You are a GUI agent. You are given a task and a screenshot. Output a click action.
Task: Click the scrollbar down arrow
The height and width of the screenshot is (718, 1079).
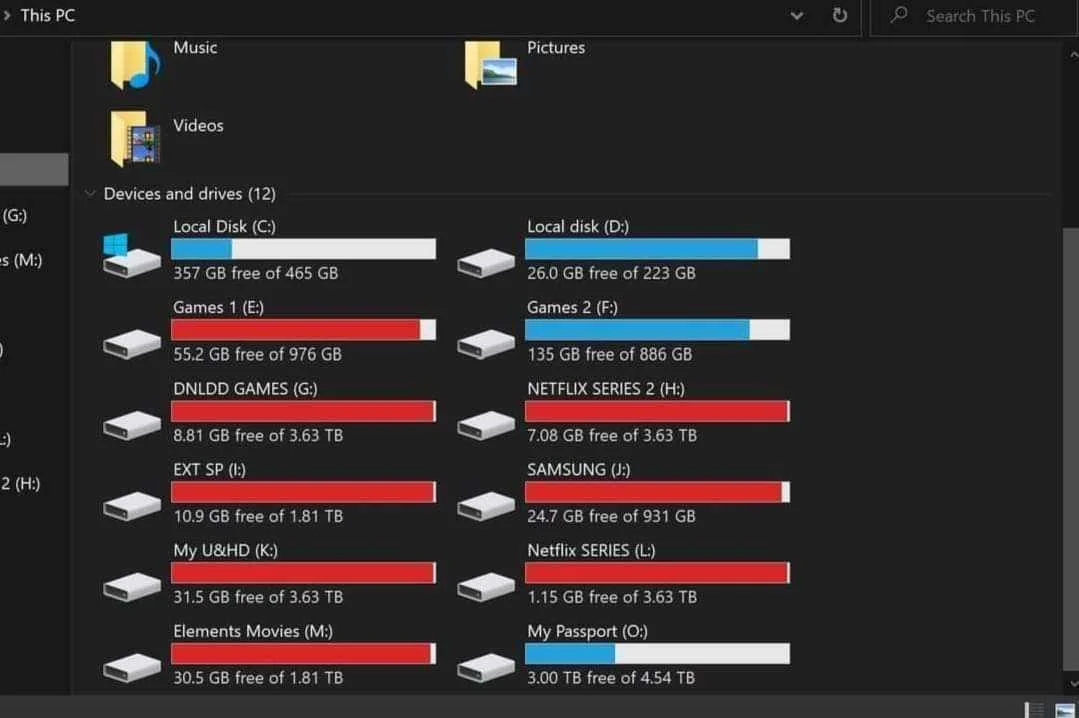[1073, 683]
